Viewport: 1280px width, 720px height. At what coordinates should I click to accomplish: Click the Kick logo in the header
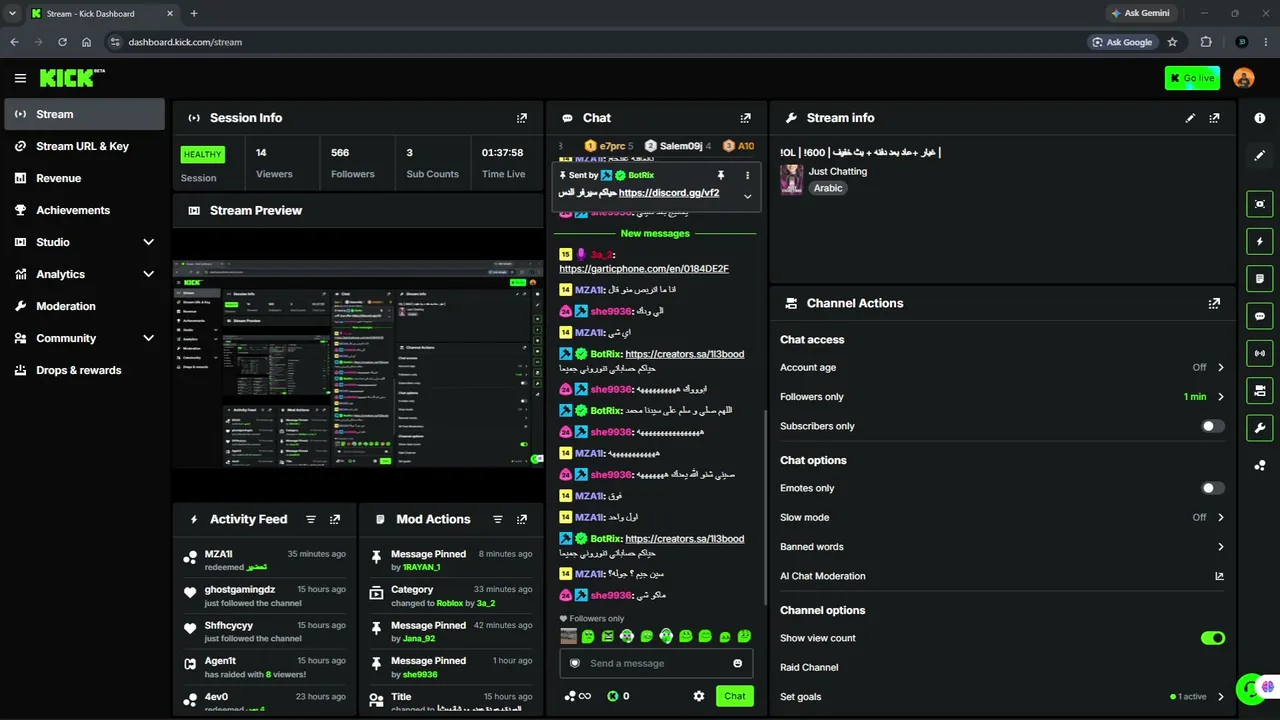coord(72,78)
